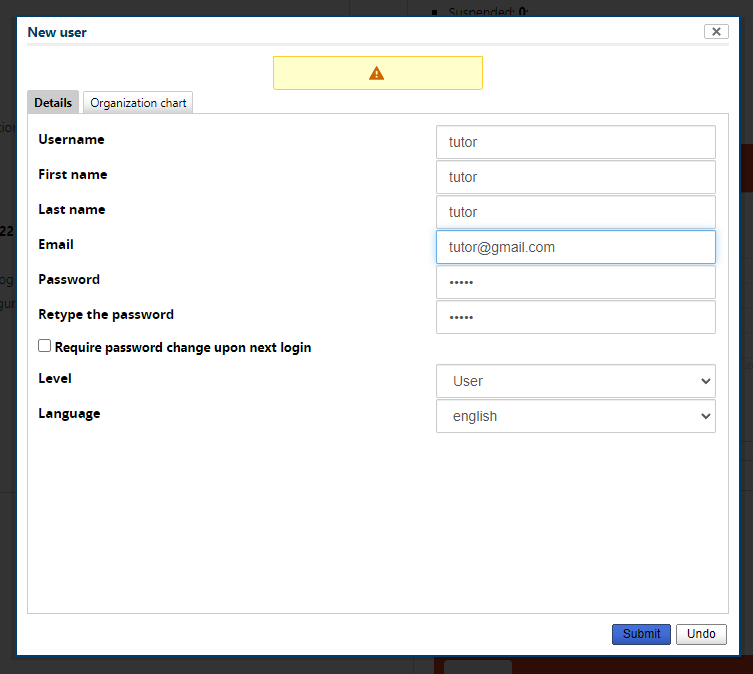Click the Retype the password field
Viewport: 753px width, 674px height.
576,317
